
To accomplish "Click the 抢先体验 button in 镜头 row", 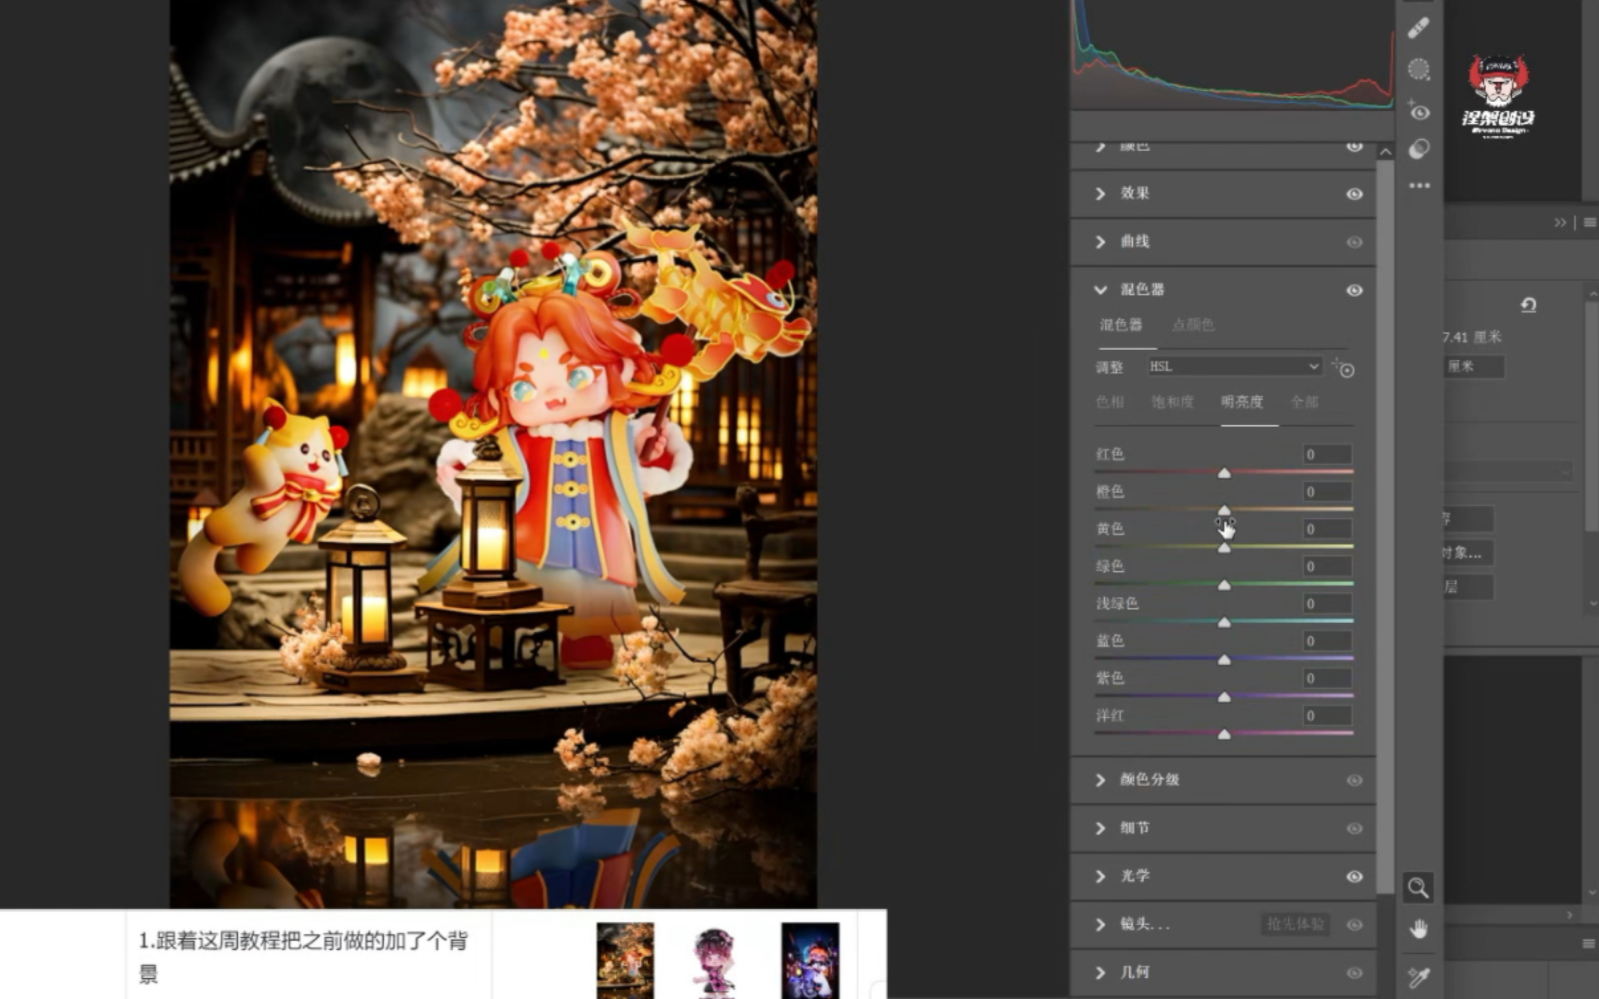I will (1296, 925).
